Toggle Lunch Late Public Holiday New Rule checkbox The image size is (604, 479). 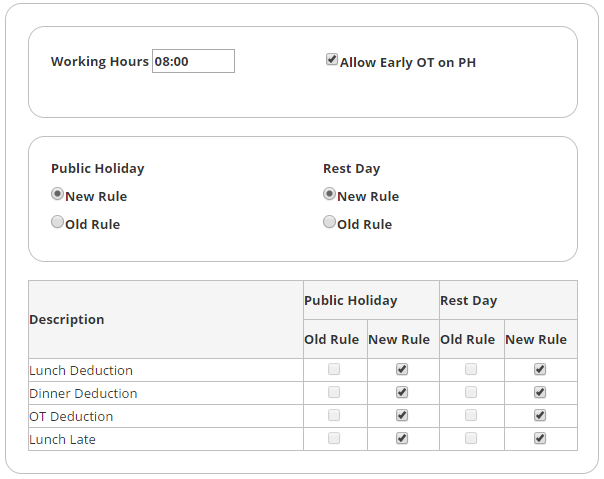click(x=402, y=438)
